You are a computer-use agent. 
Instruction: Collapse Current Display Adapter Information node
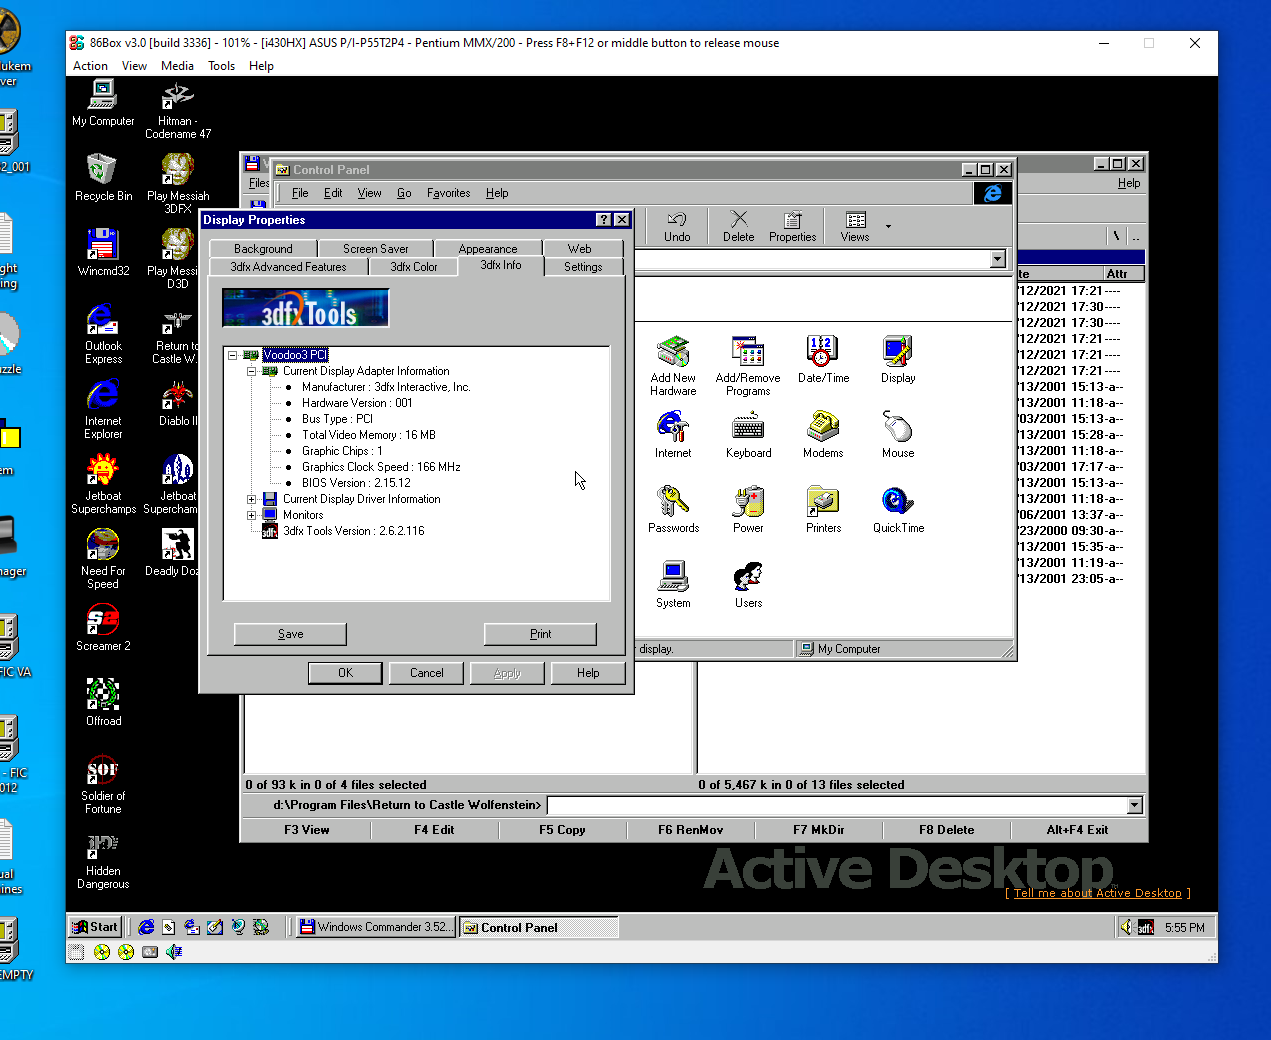(x=252, y=371)
